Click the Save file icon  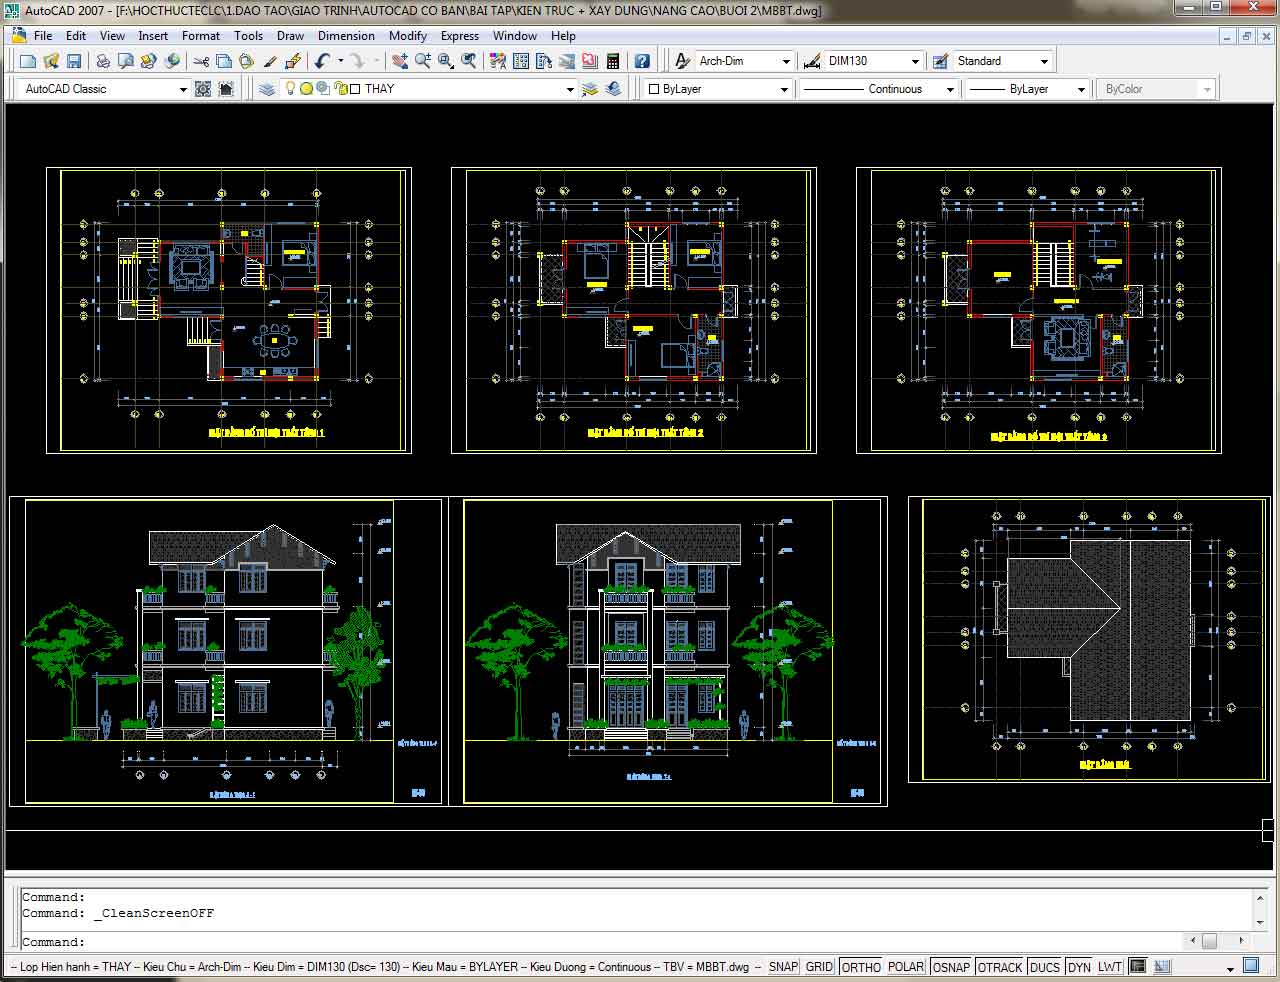pyautogui.click(x=74, y=62)
